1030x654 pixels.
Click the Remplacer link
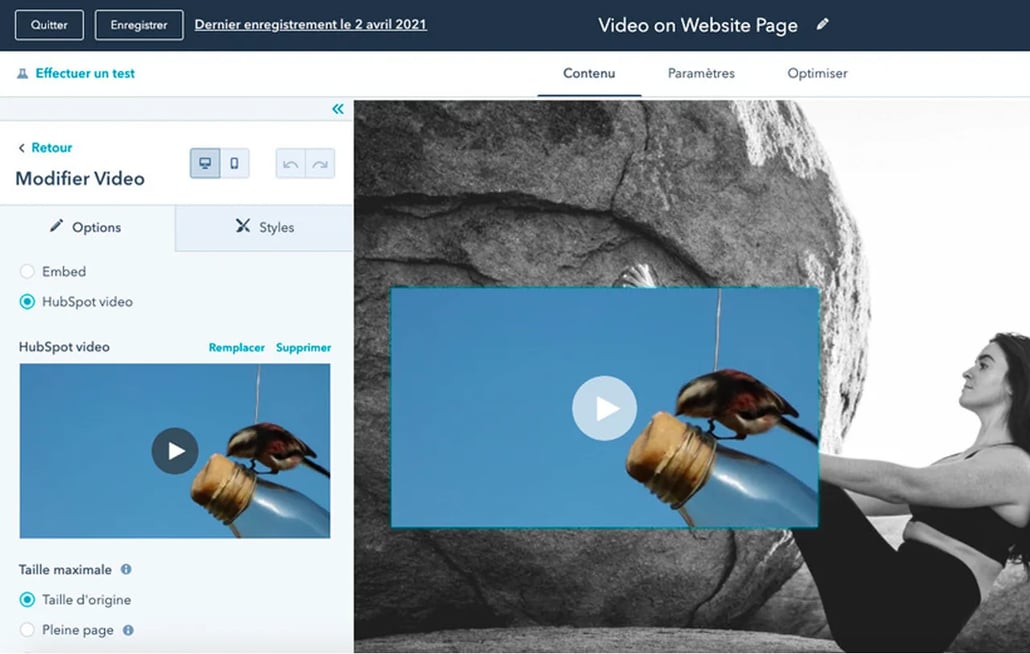tap(237, 348)
